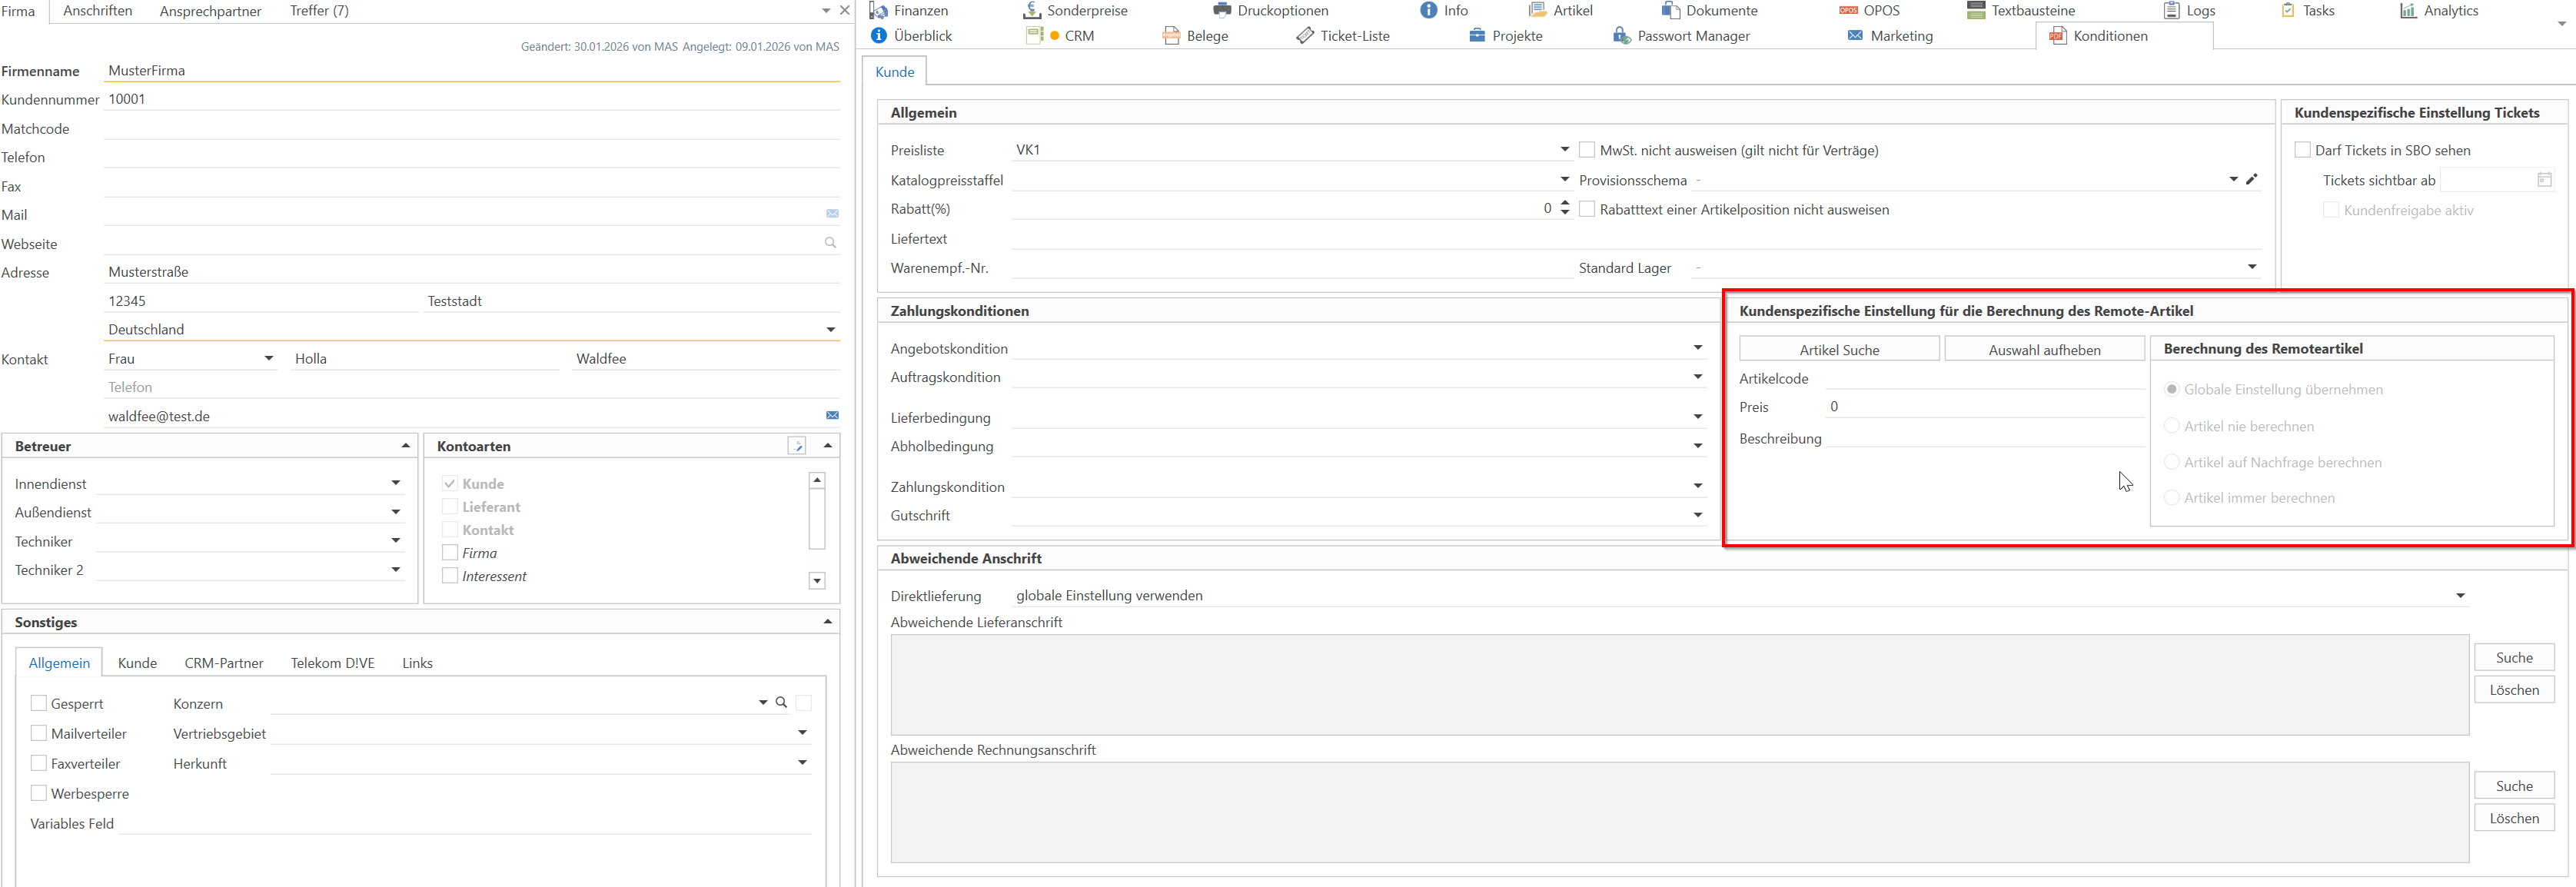This screenshot has width=2576, height=887.
Task: Open the OPOS icon in toolbar
Action: pyautogui.click(x=1847, y=10)
